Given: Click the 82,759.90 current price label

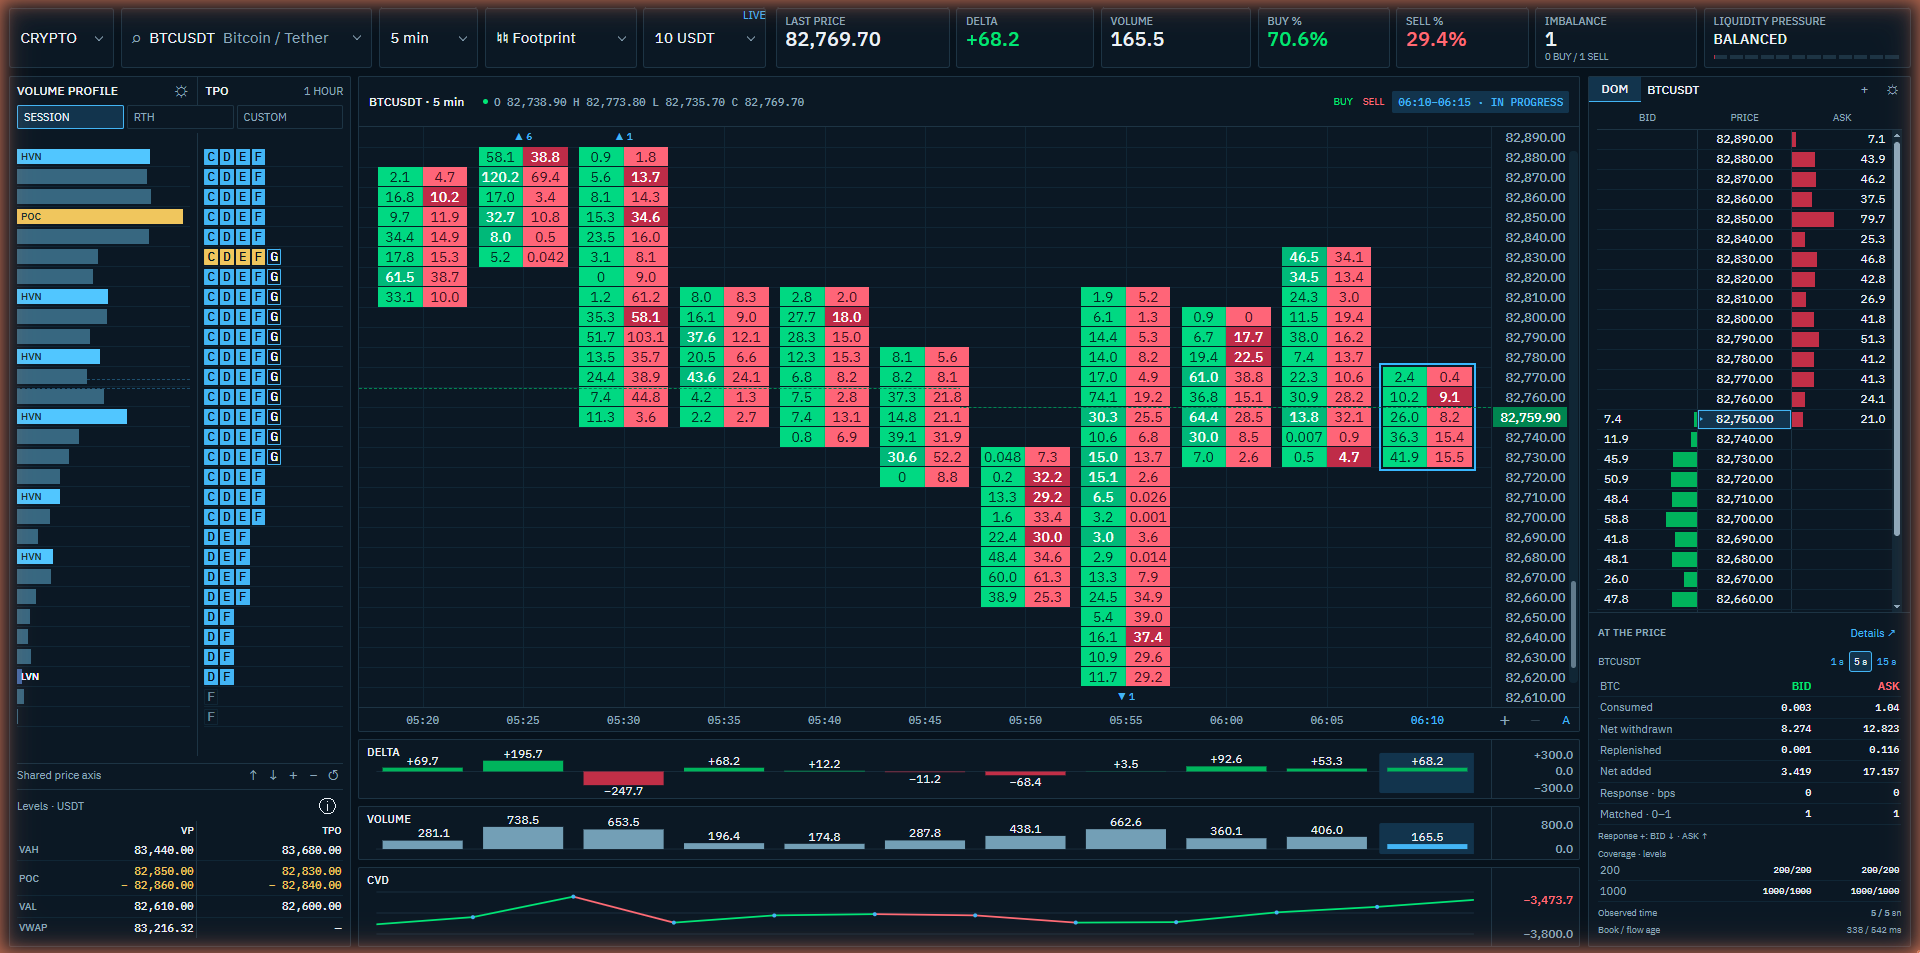Looking at the screenshot, I should 1530,417.
